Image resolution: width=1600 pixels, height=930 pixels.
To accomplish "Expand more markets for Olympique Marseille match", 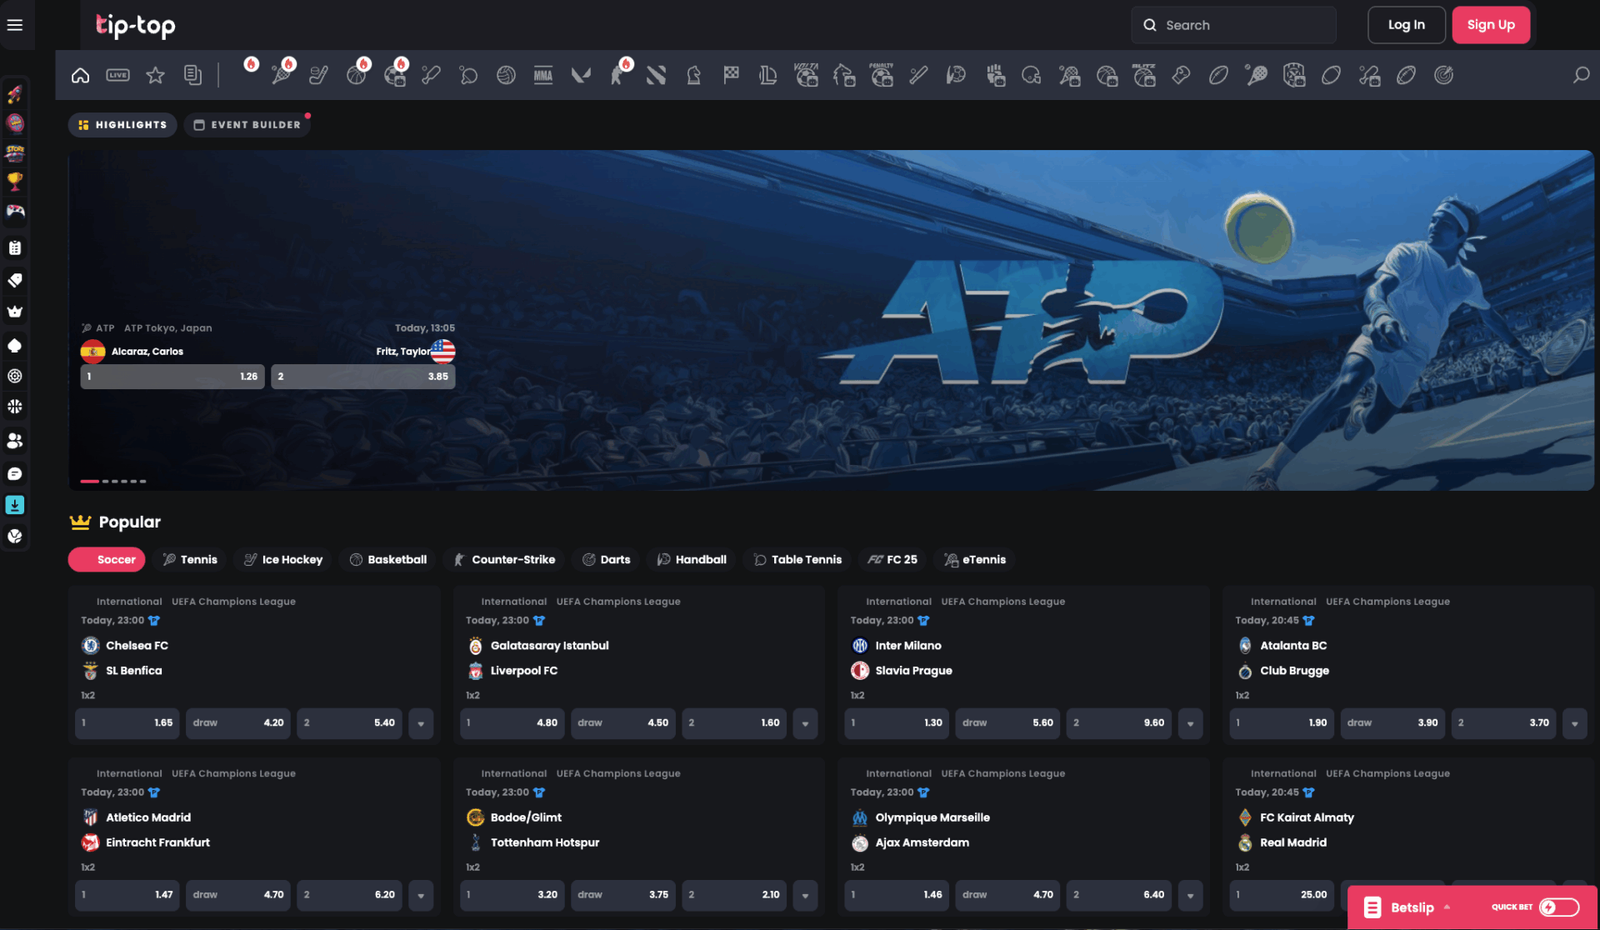I will click(1190, 895).
